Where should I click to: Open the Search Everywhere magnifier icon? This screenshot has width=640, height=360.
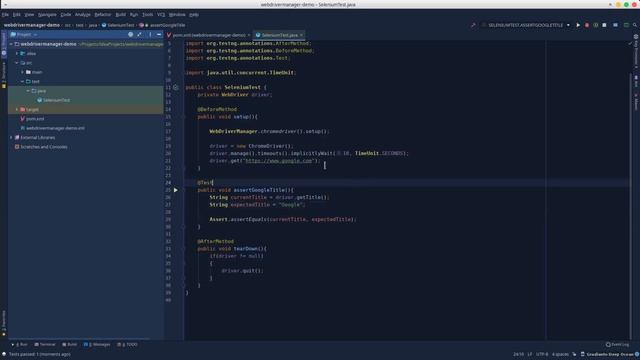click(x=635, y=25)
